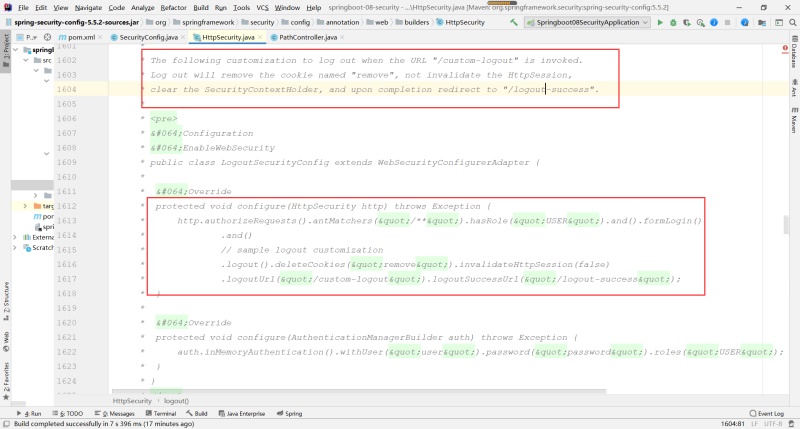This screenshot has width=800, height=429.
Task: Open the Spring tool window
Action: click(289, 414)
